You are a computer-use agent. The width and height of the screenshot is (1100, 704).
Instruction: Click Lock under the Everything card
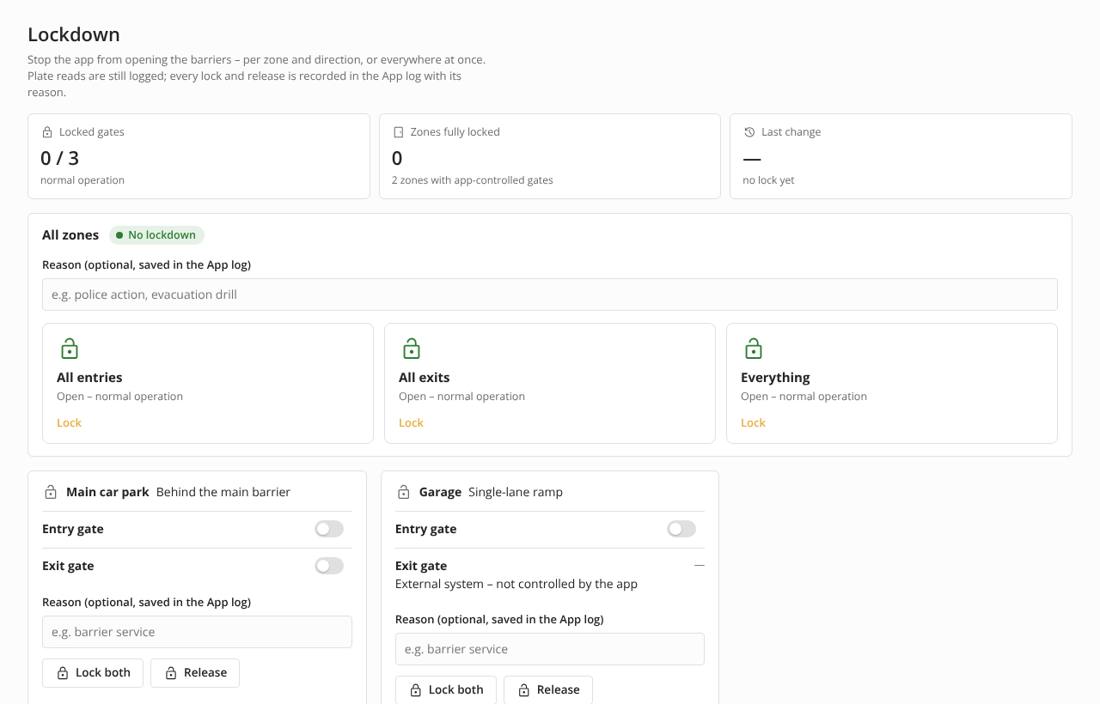click(753, 423)
